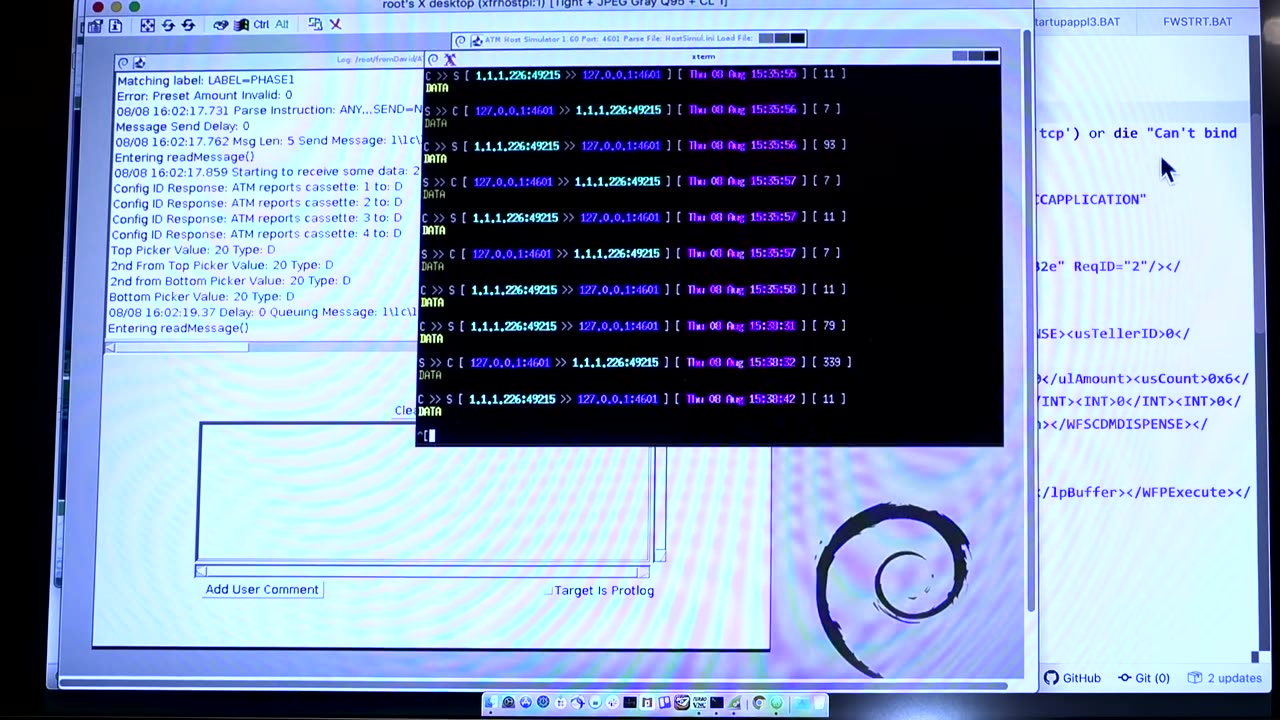Viewport: 1280px width, 720px height.
Task: Click Debian swirl icon of ATM Host Simulator window
Action: pos(460,41)
